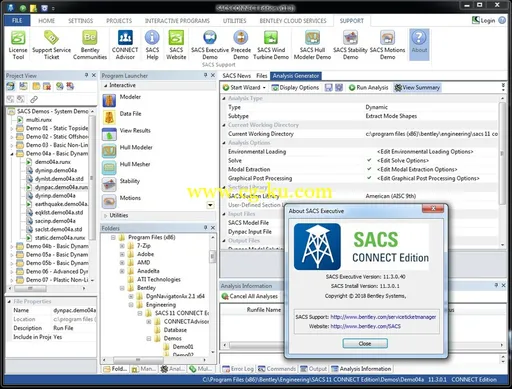Click the save icon in Analysis Generator toolbar
The height and width of the screenshot is (389, 512).
coord(328,88)
